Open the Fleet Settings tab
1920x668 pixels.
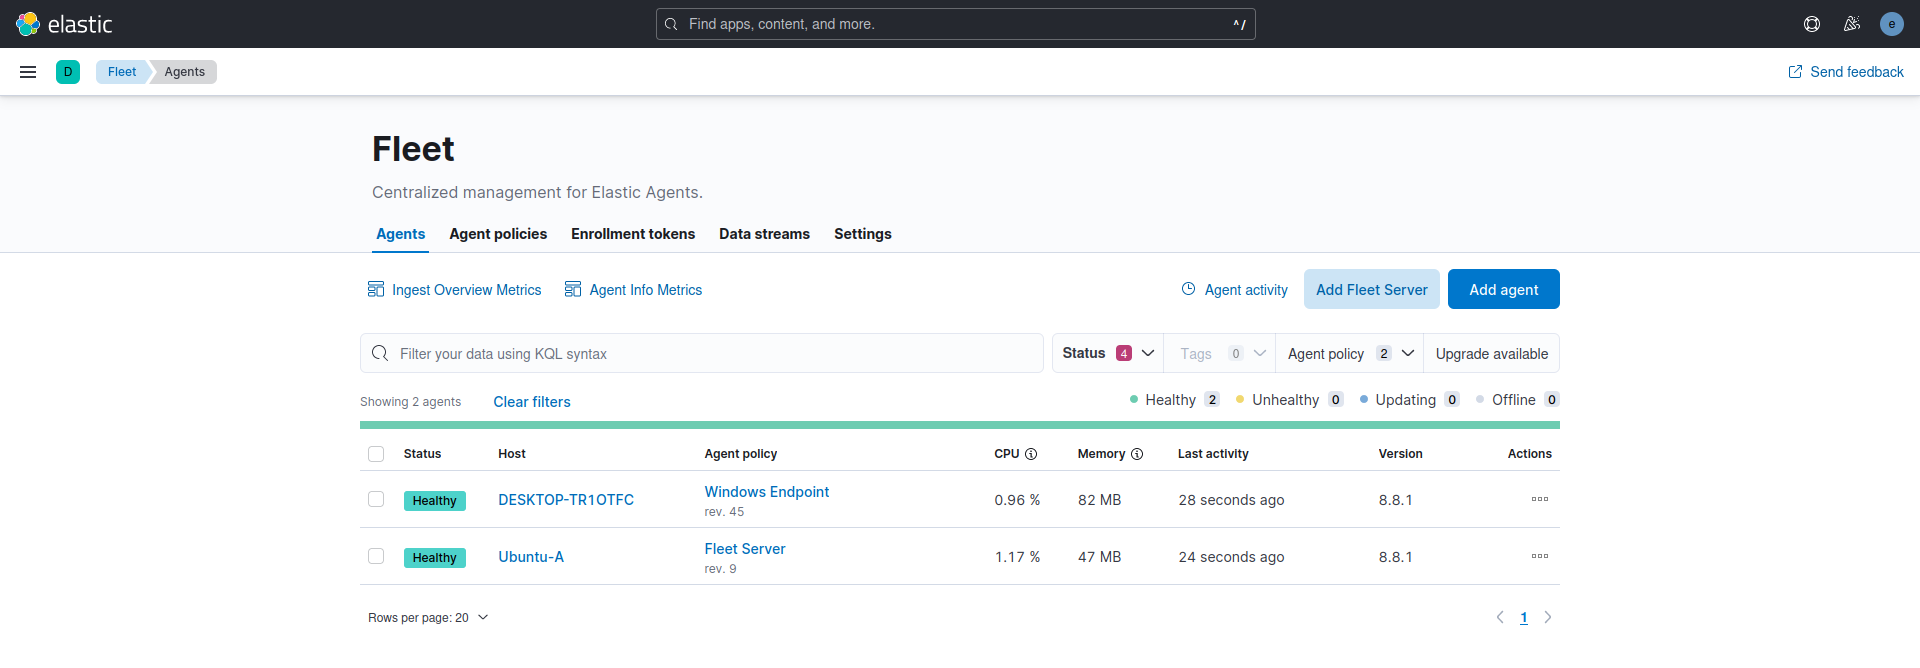(x=863, y=233)
